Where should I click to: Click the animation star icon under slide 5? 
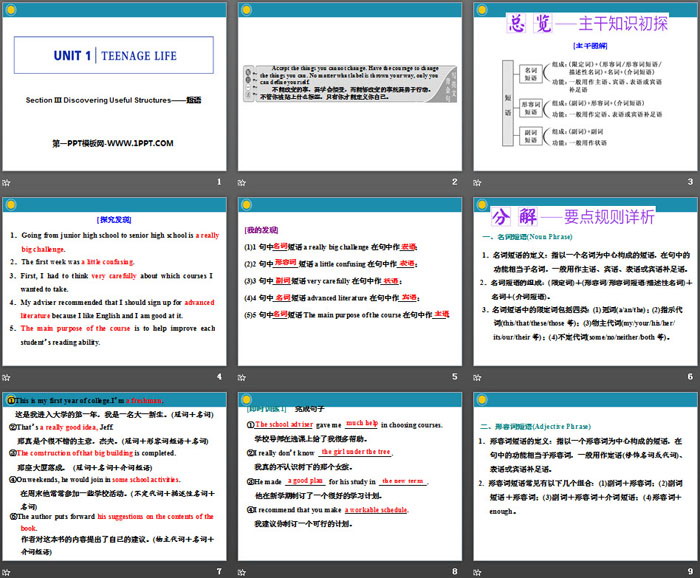point(243,377)
